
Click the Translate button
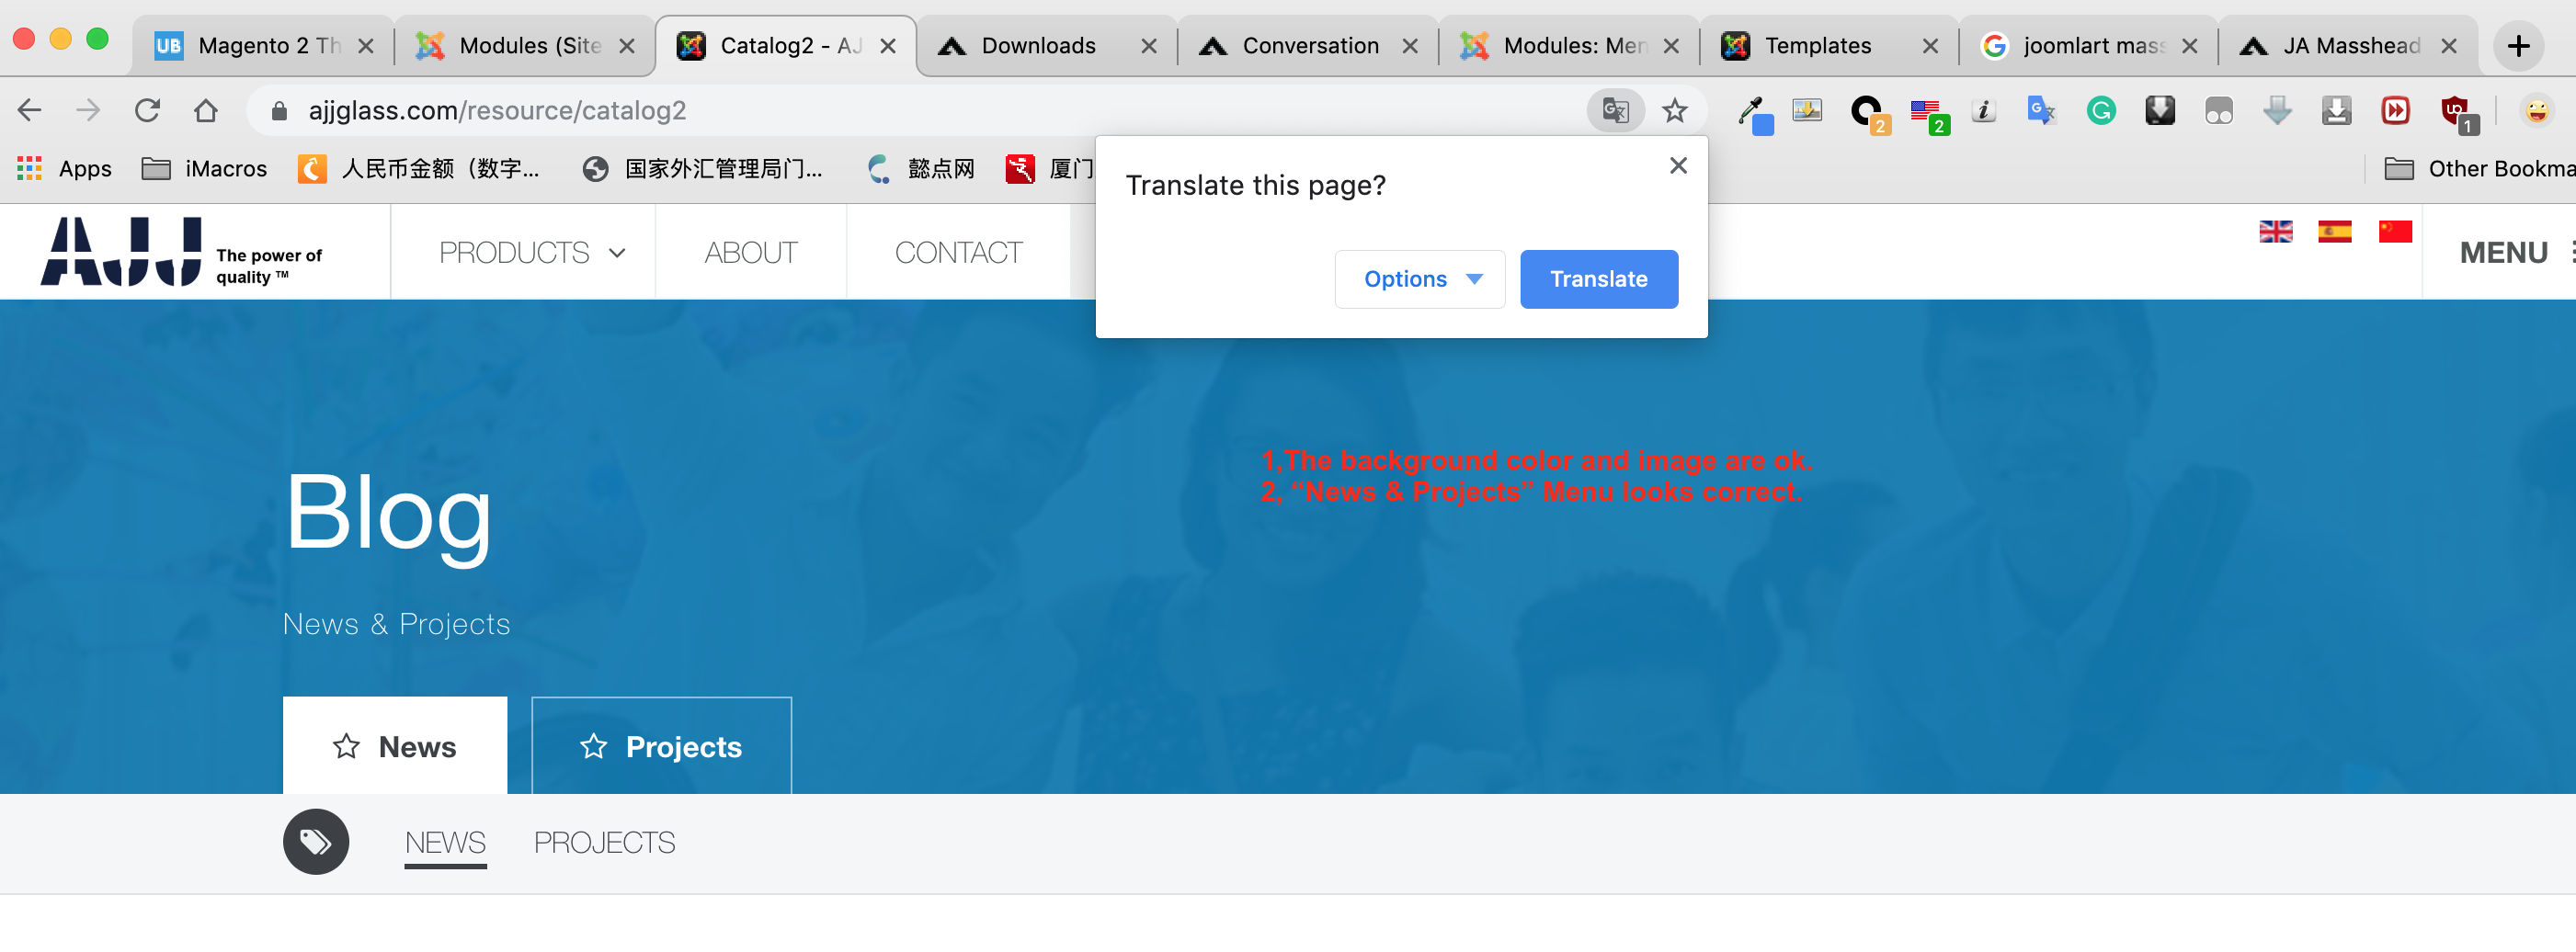coord(1599,279)
